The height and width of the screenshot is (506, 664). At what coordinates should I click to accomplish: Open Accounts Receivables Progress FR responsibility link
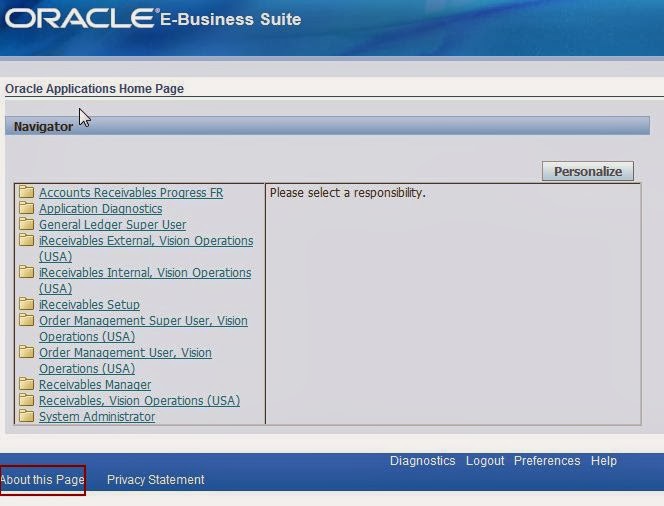[131, 193]
